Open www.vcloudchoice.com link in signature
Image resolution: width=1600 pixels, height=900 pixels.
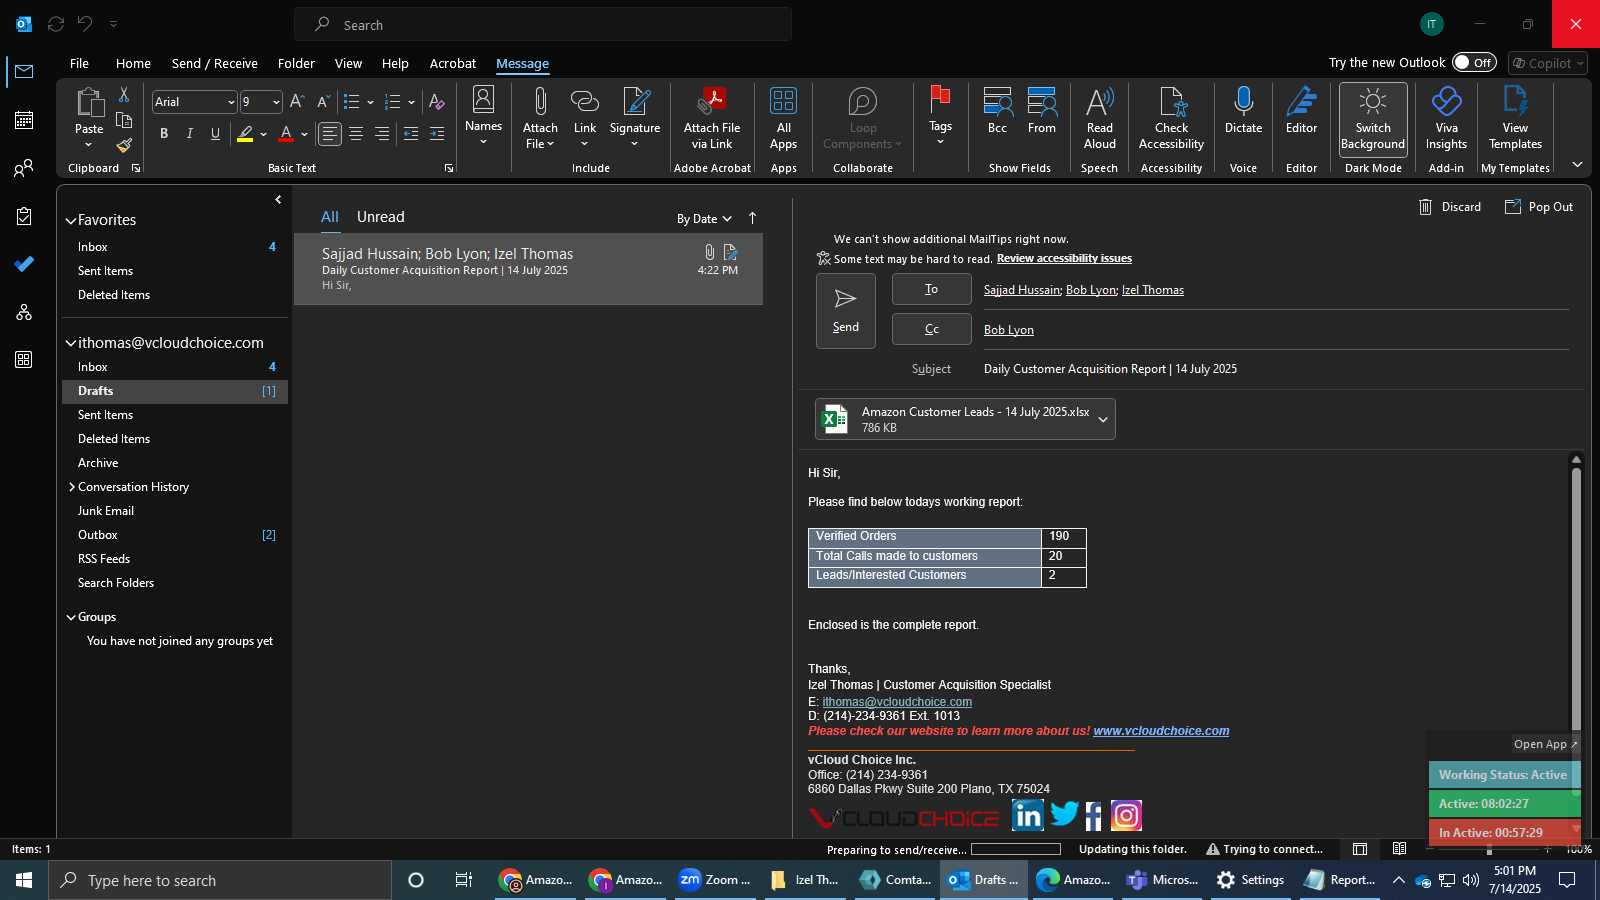[x=1161, y=731]
